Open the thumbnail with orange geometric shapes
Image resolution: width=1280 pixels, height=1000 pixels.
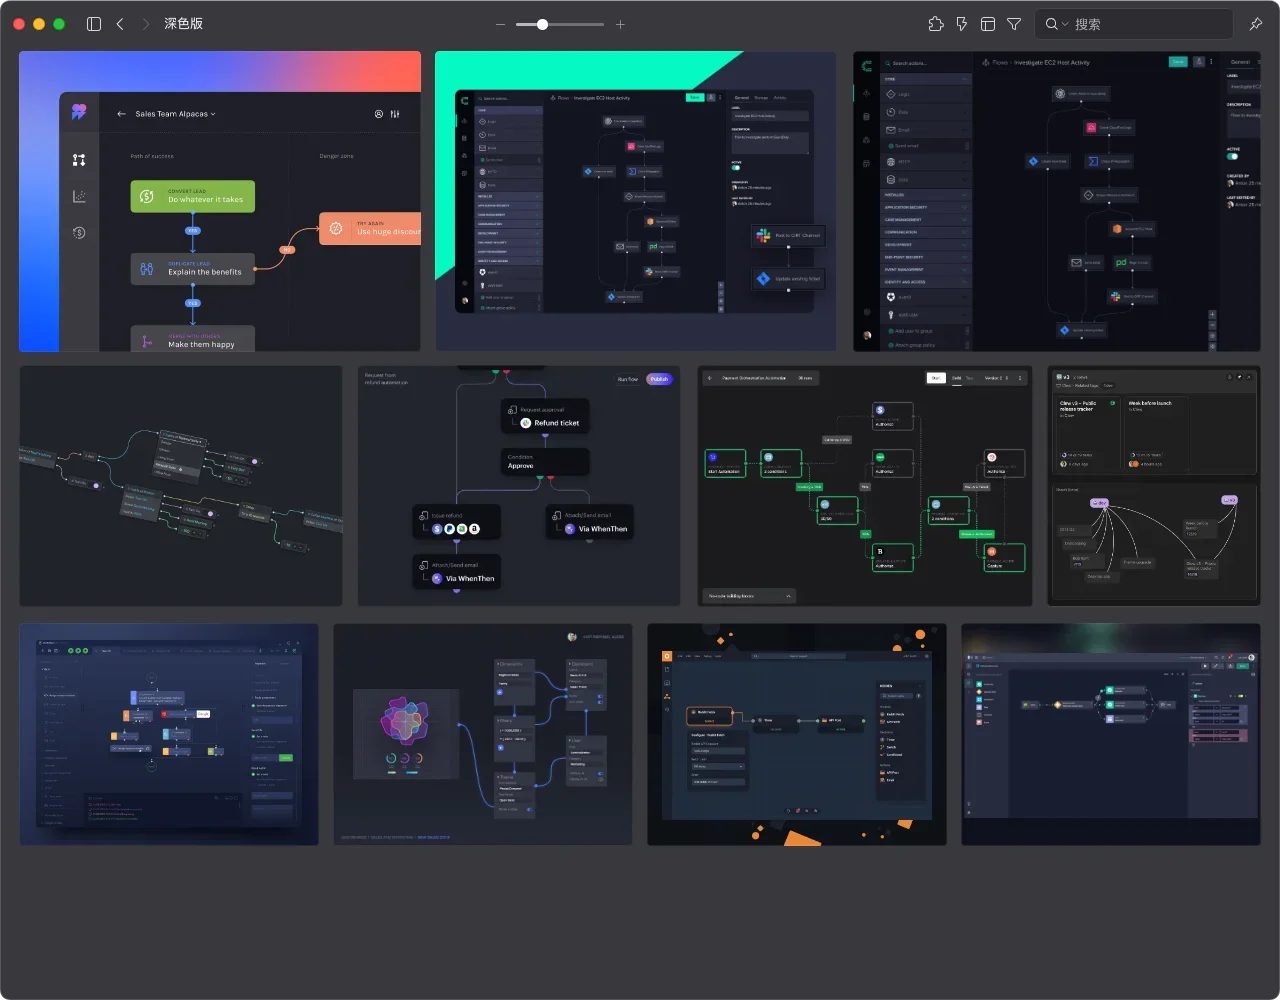[796, 735]
